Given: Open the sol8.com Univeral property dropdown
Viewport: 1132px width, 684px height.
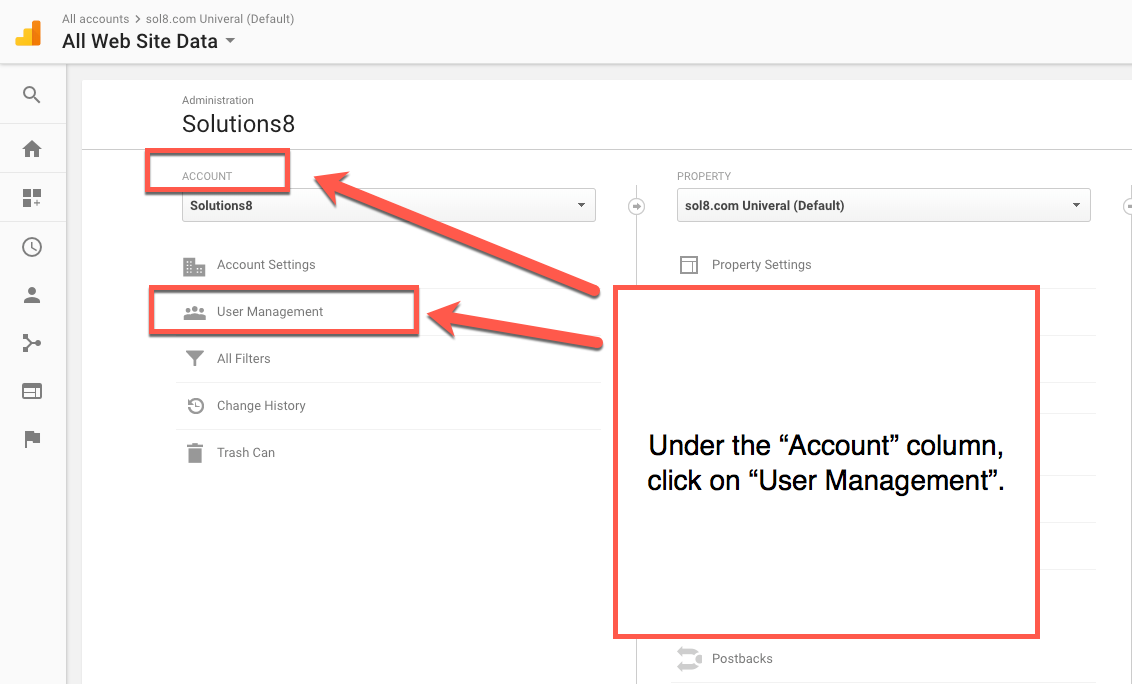Looking at the screenshot, I should click(884, 205).
